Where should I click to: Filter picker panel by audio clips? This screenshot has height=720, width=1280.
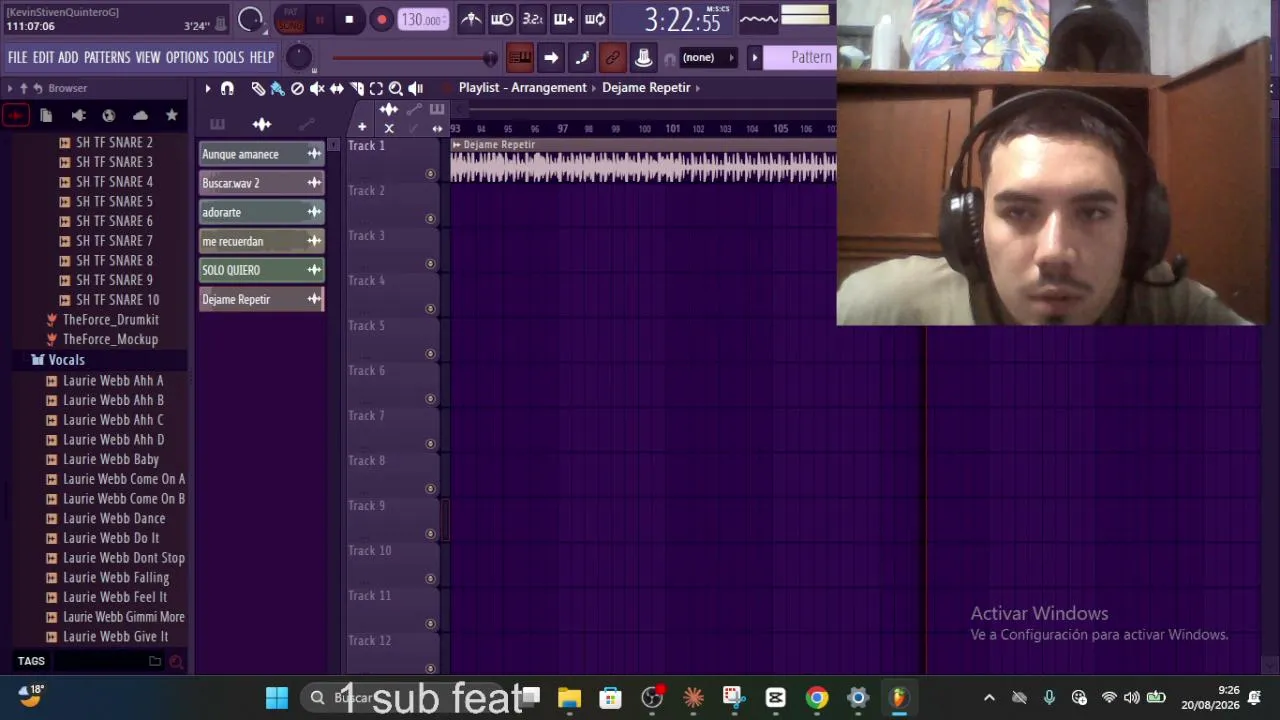point(262,124)
